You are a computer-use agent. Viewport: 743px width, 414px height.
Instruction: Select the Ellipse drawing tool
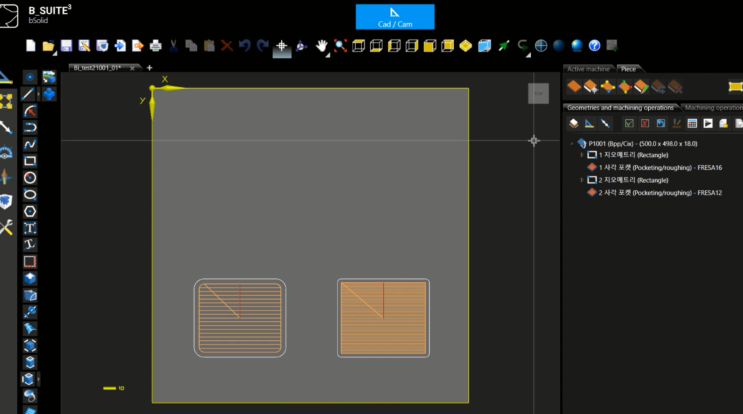click(x=30, y=194)
